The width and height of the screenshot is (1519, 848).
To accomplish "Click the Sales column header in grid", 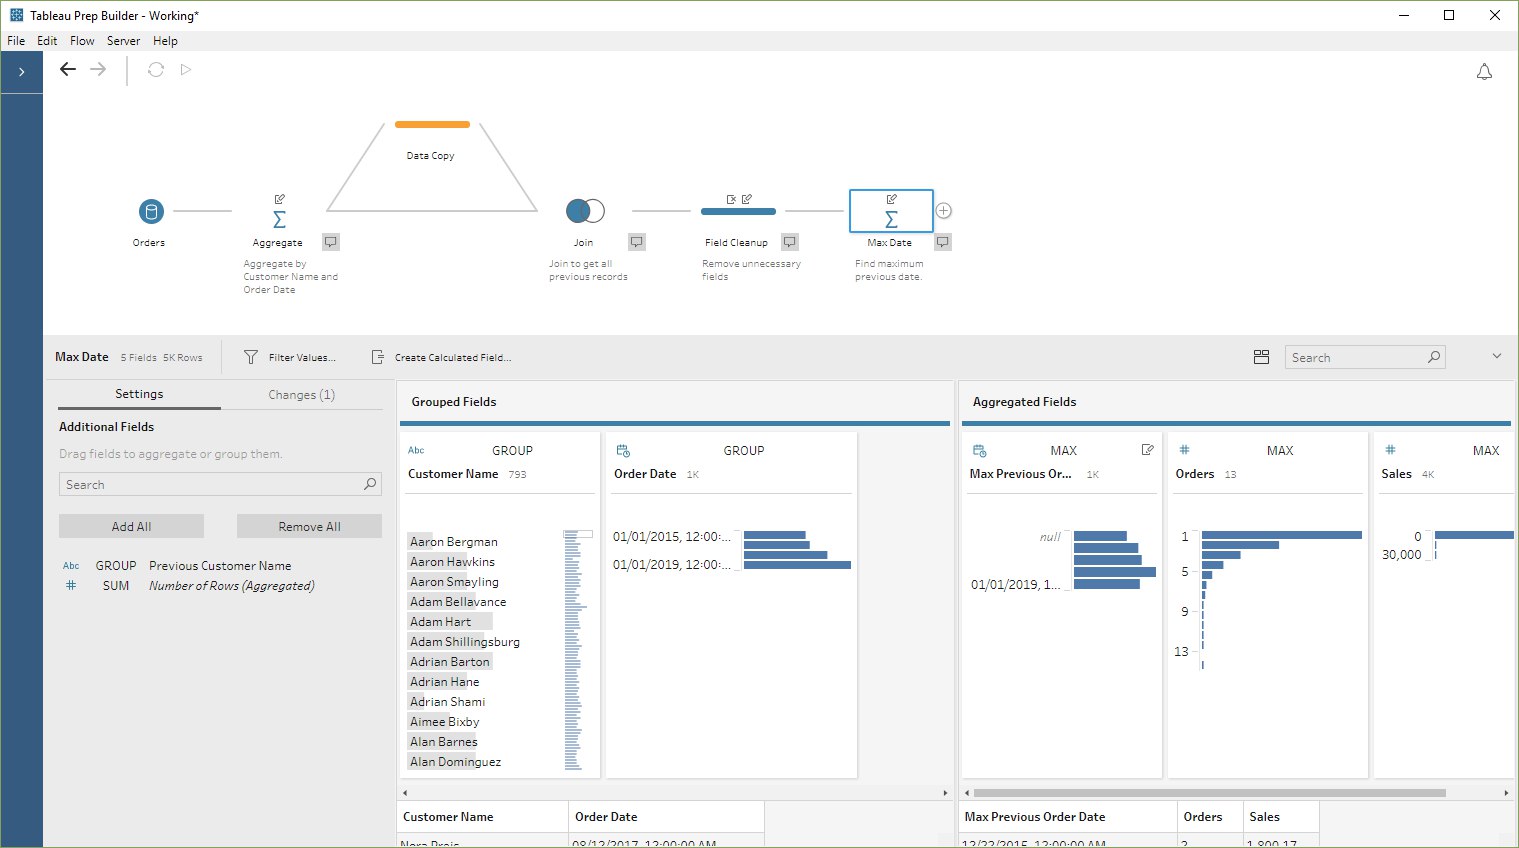I will pos(1280,817).
